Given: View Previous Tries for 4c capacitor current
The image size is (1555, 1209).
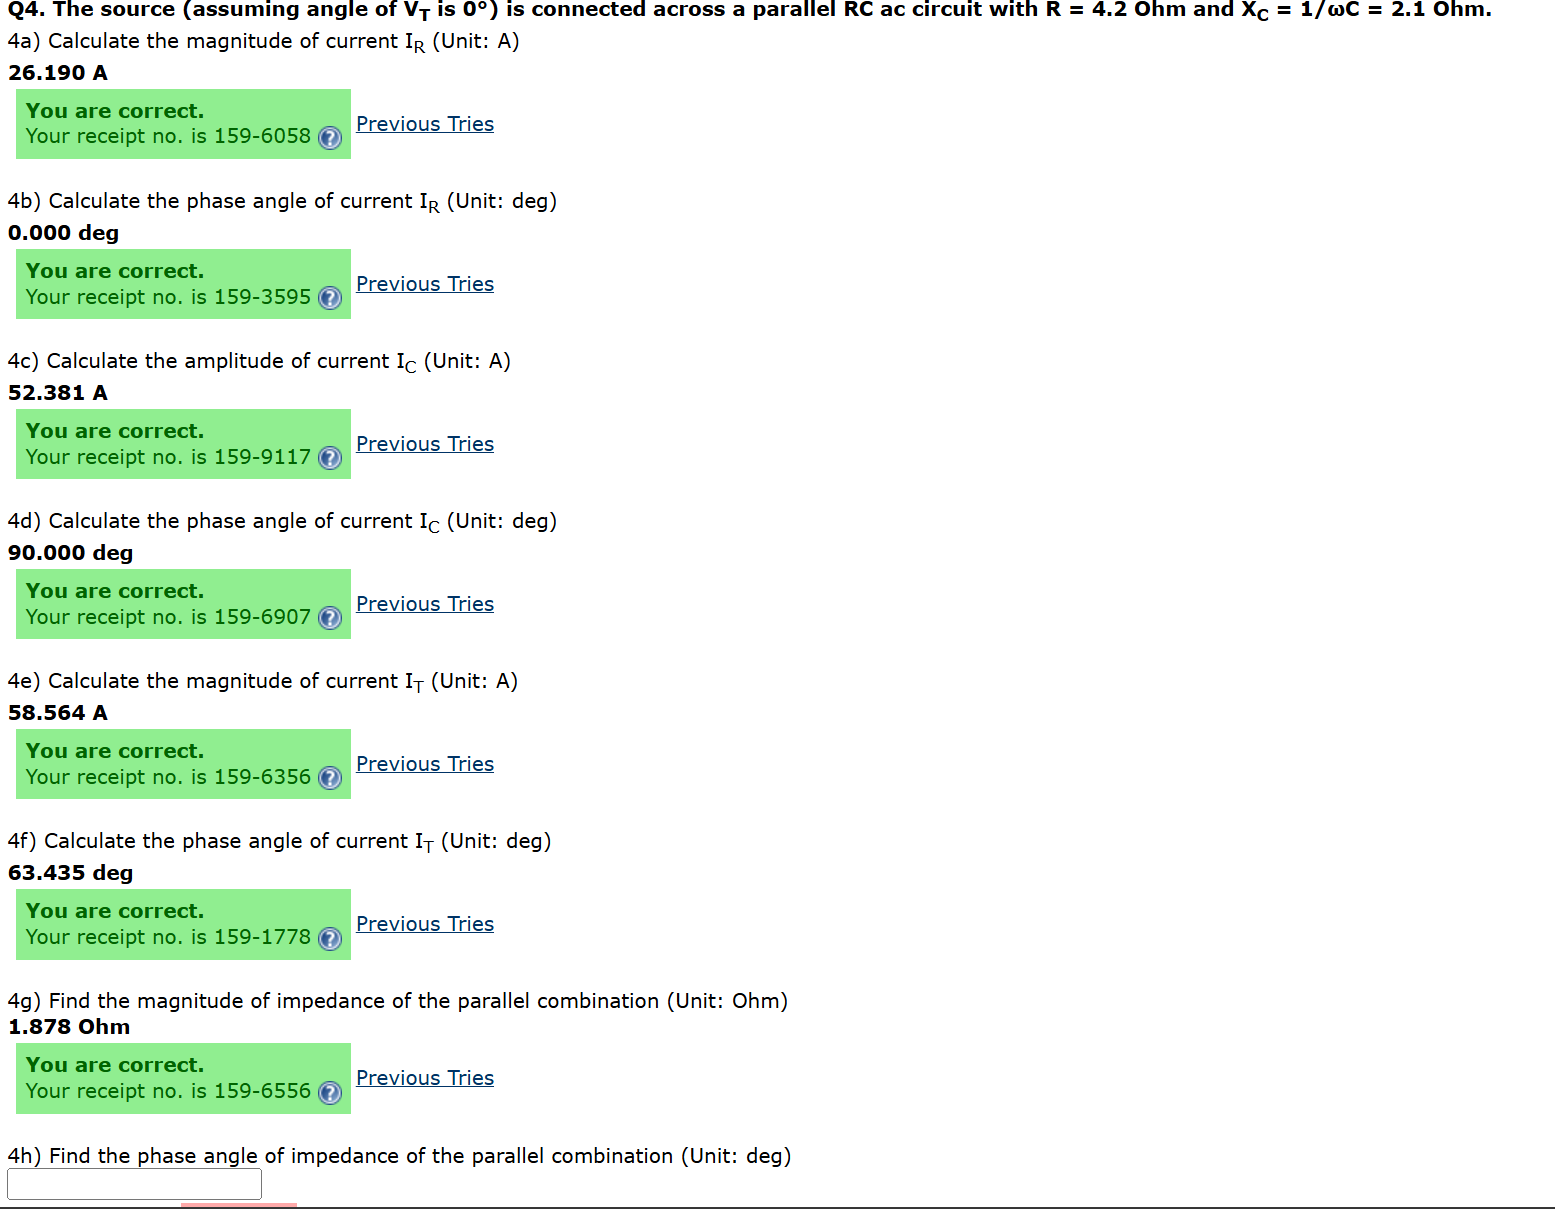Looking at the screenshot, I should 425,444.
